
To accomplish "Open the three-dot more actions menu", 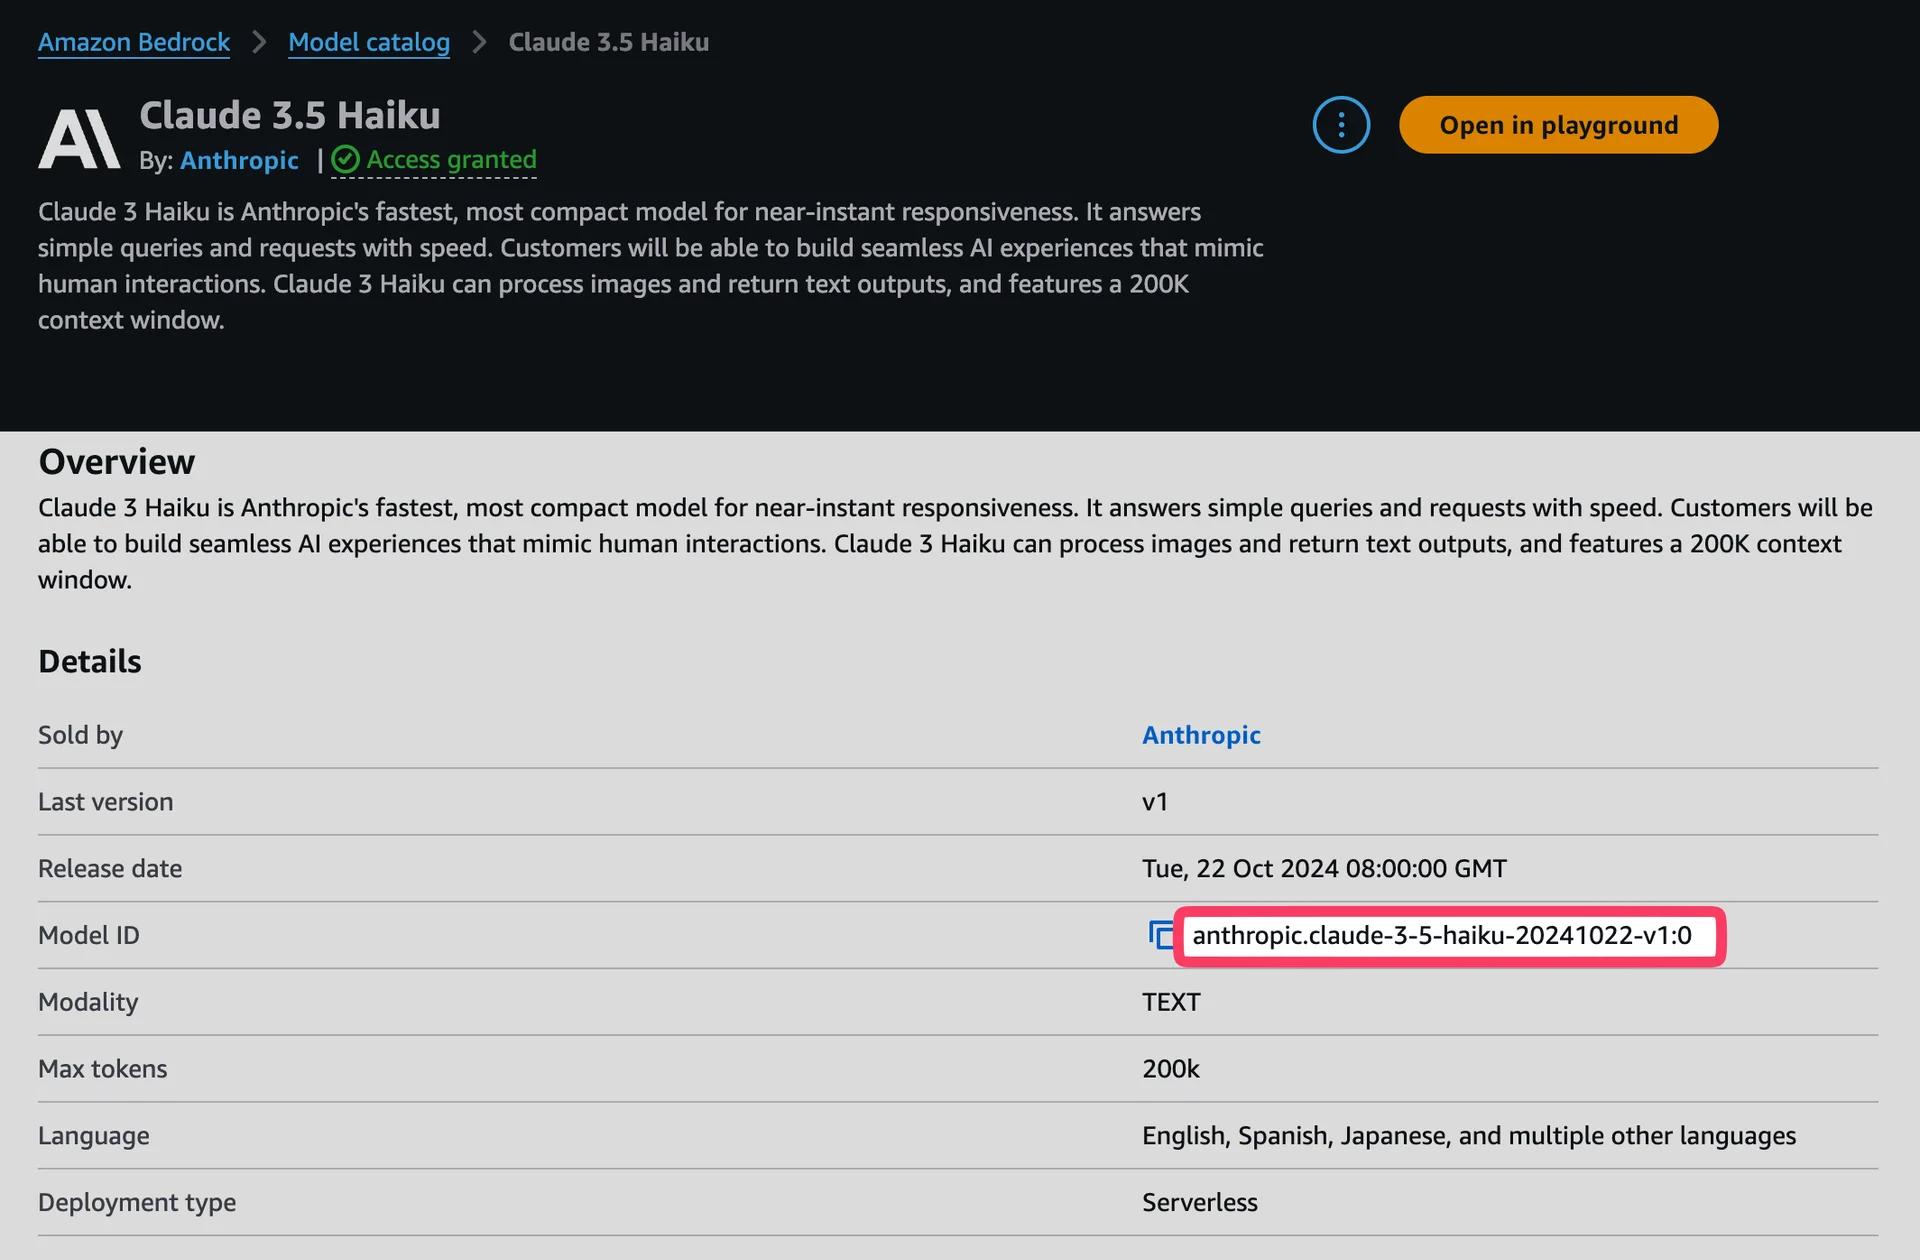I will pyautogui.click(x=1341, y=125).
